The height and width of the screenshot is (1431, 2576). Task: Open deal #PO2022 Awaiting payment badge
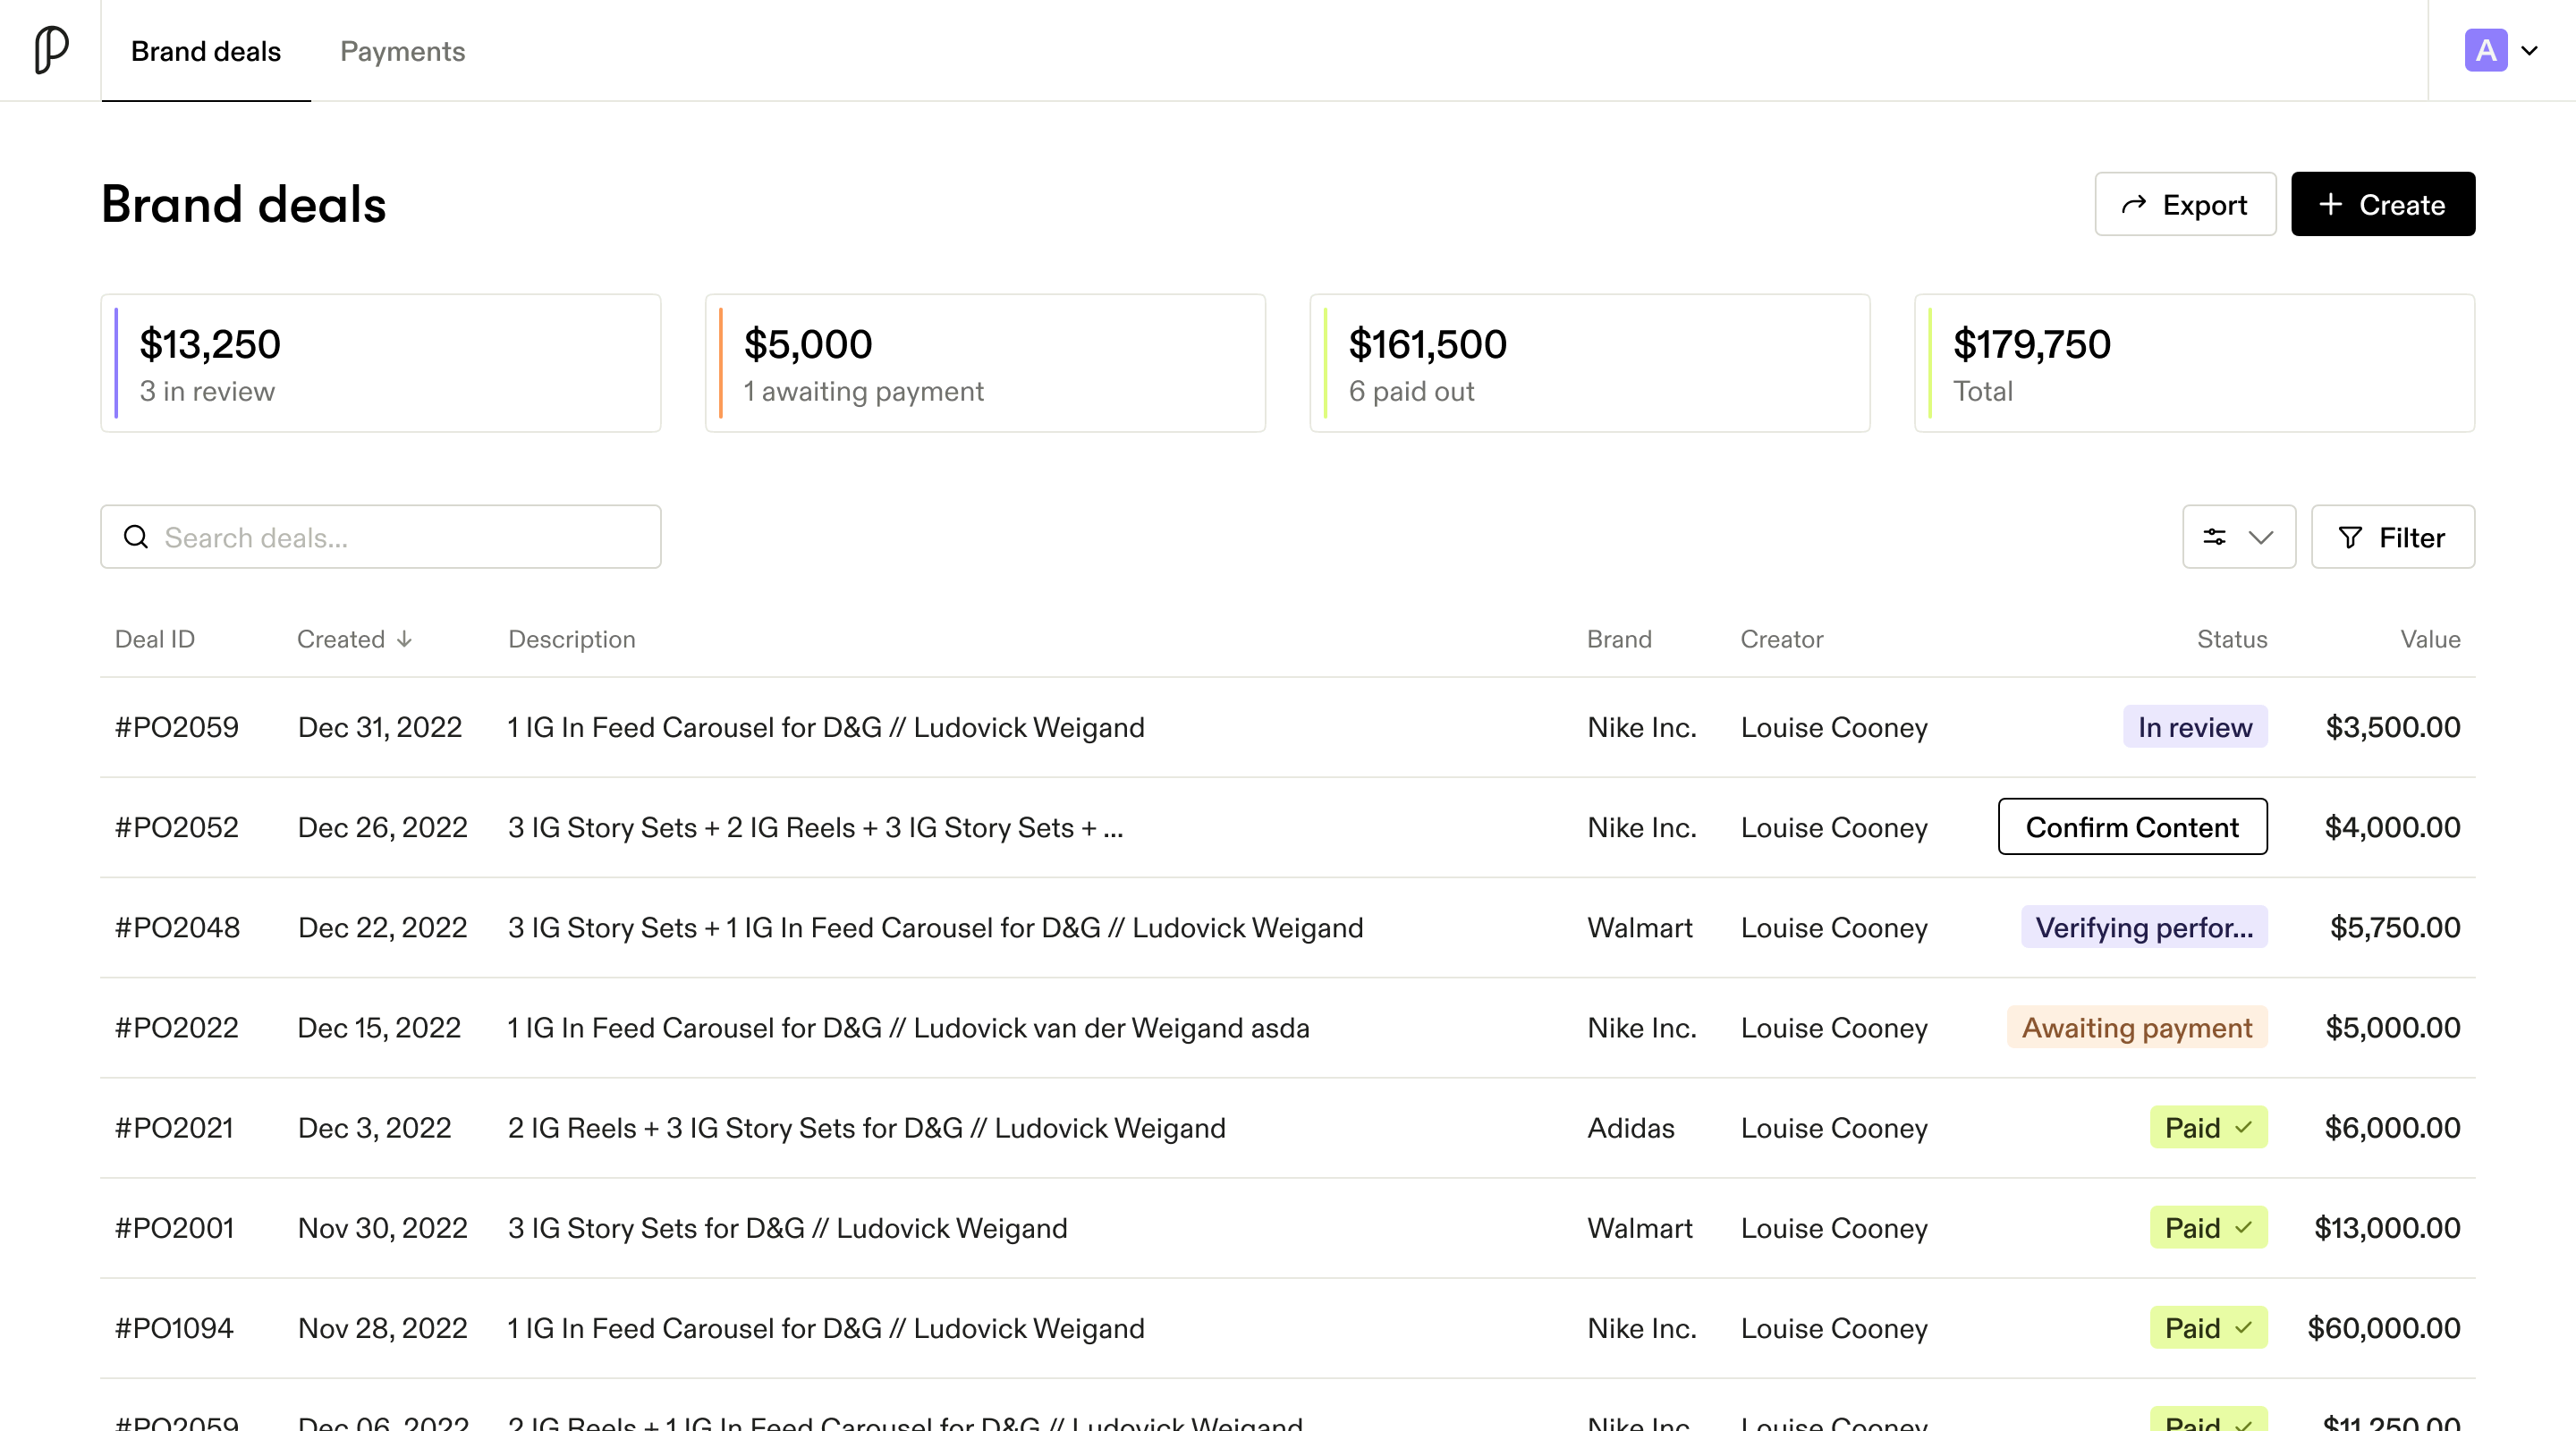click(2136, 1027)
